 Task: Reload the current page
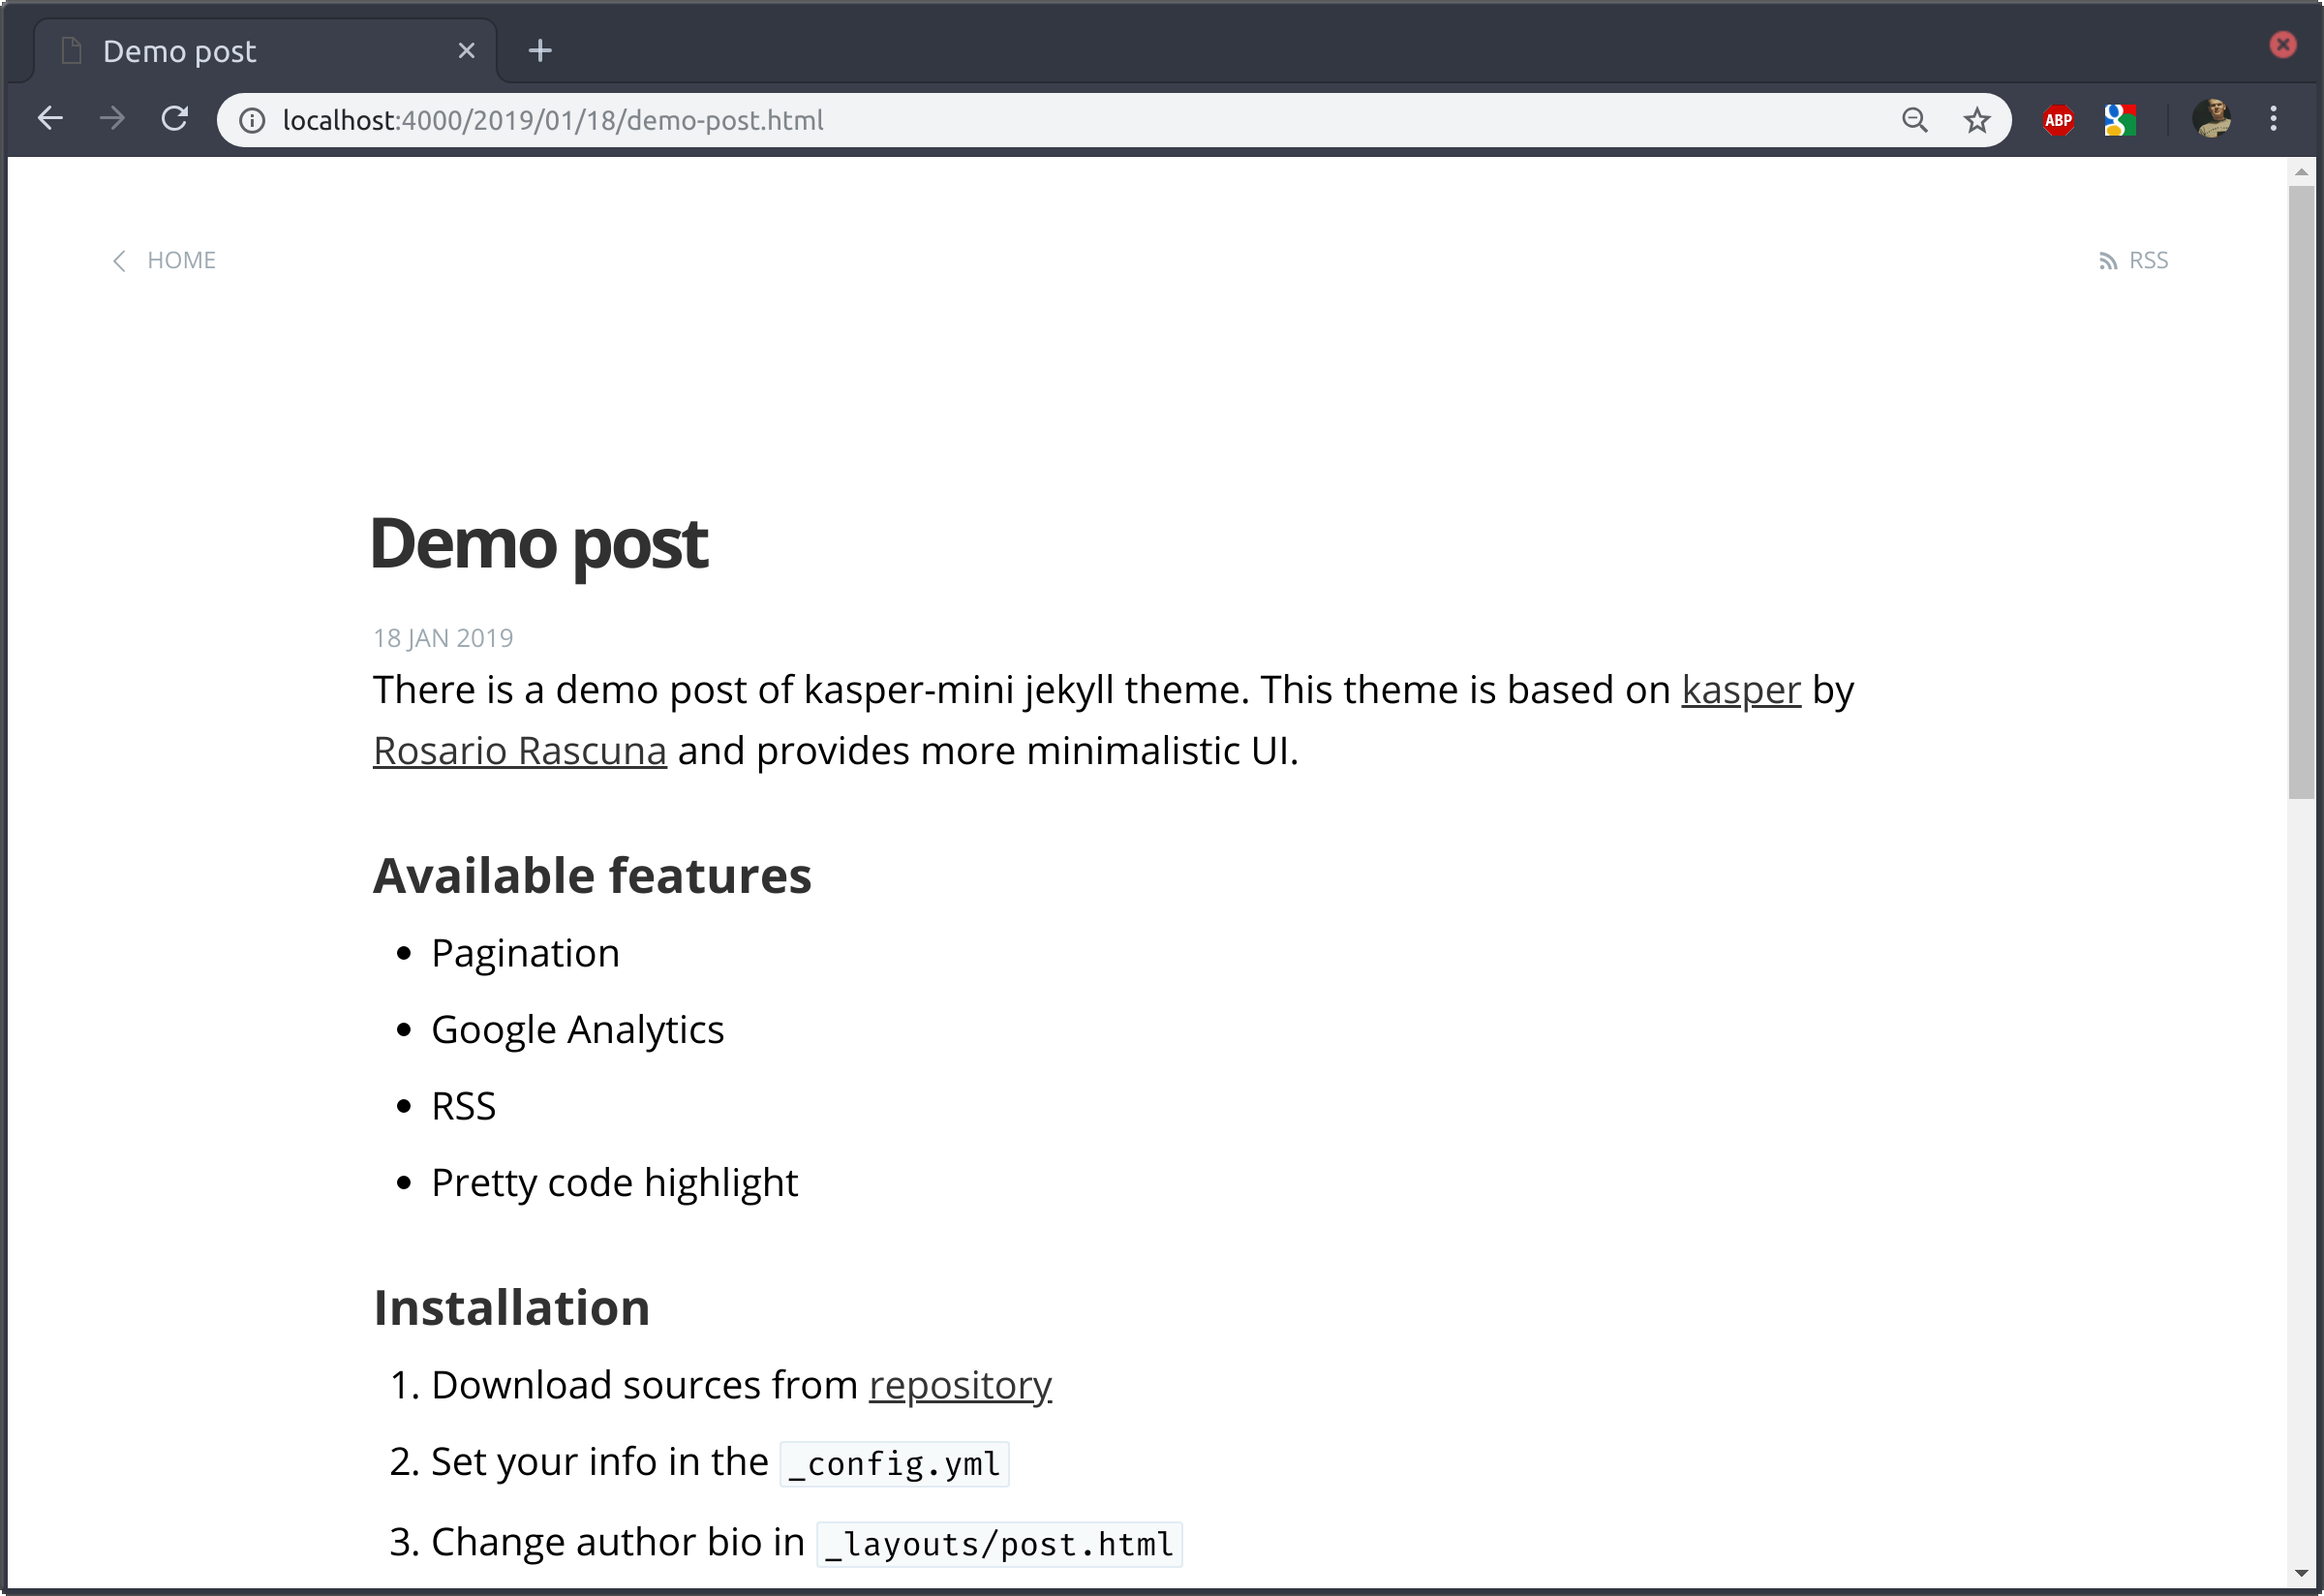(x=175, y=119)
